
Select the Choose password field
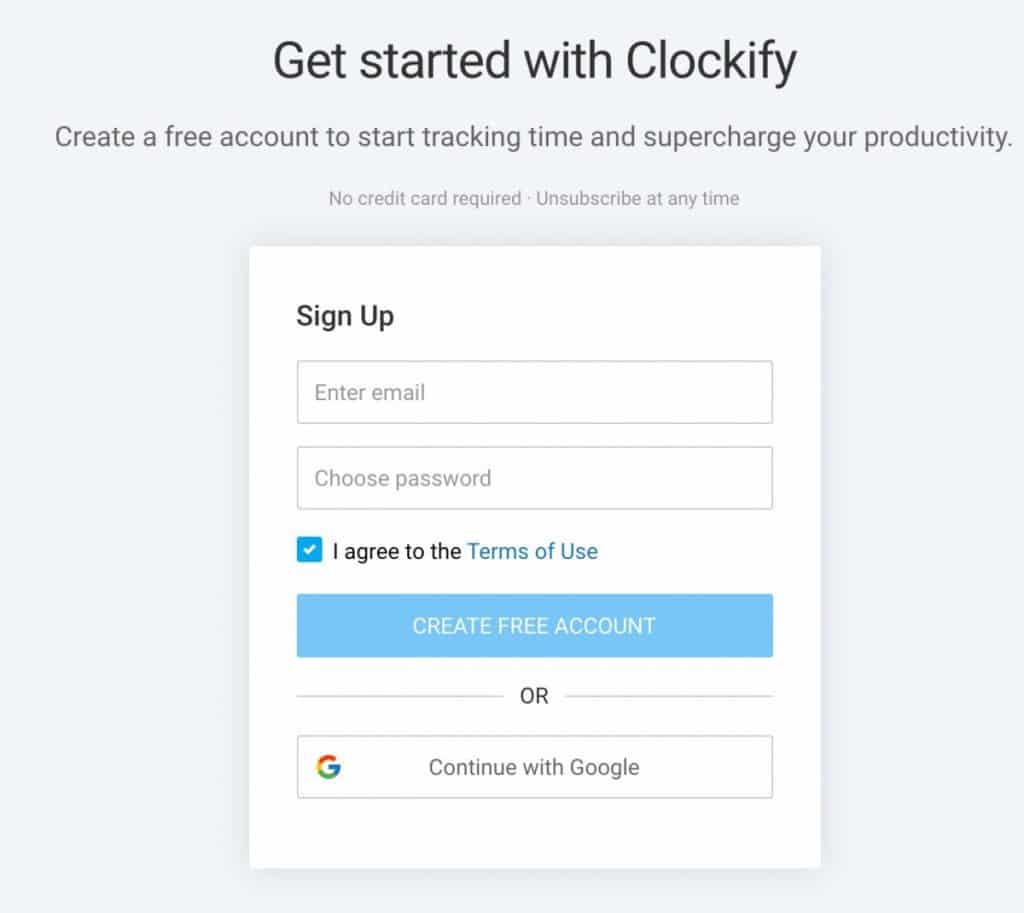point(534,478)
